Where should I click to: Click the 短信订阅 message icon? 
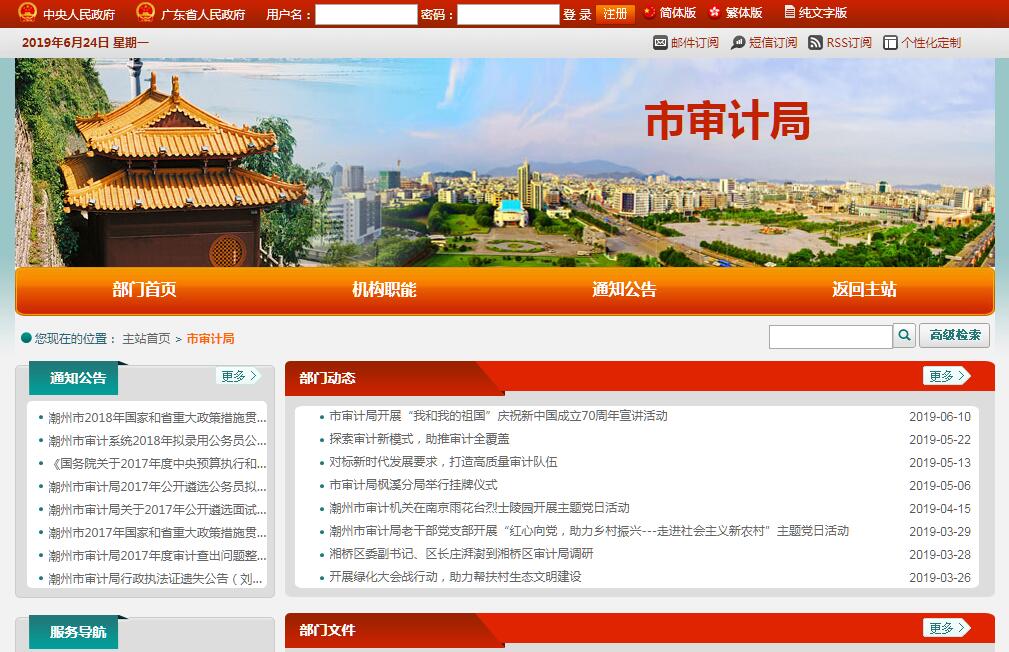[x=739, y=43]
